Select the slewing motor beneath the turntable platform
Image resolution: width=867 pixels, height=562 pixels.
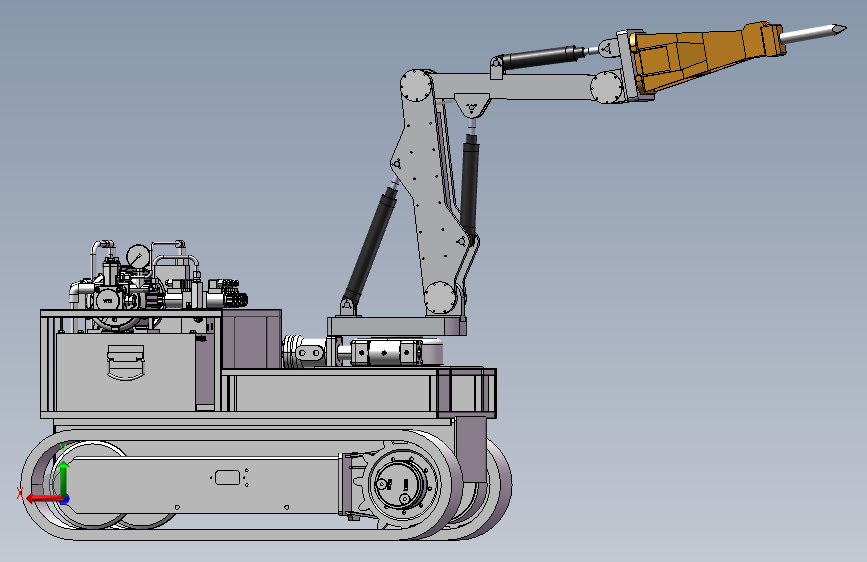click(x=388, y=352)
